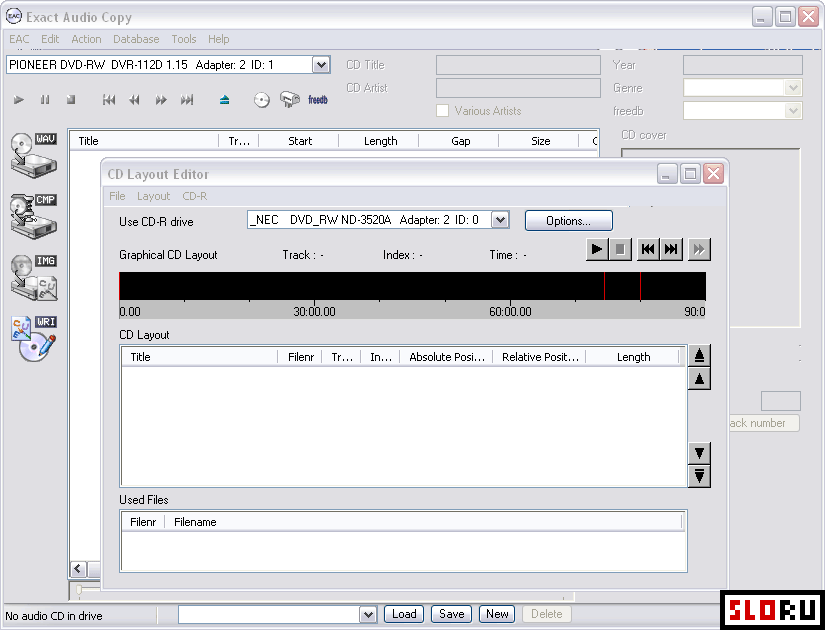Open File menu in CD Layout Editor
825x630 pixels.
117,196
